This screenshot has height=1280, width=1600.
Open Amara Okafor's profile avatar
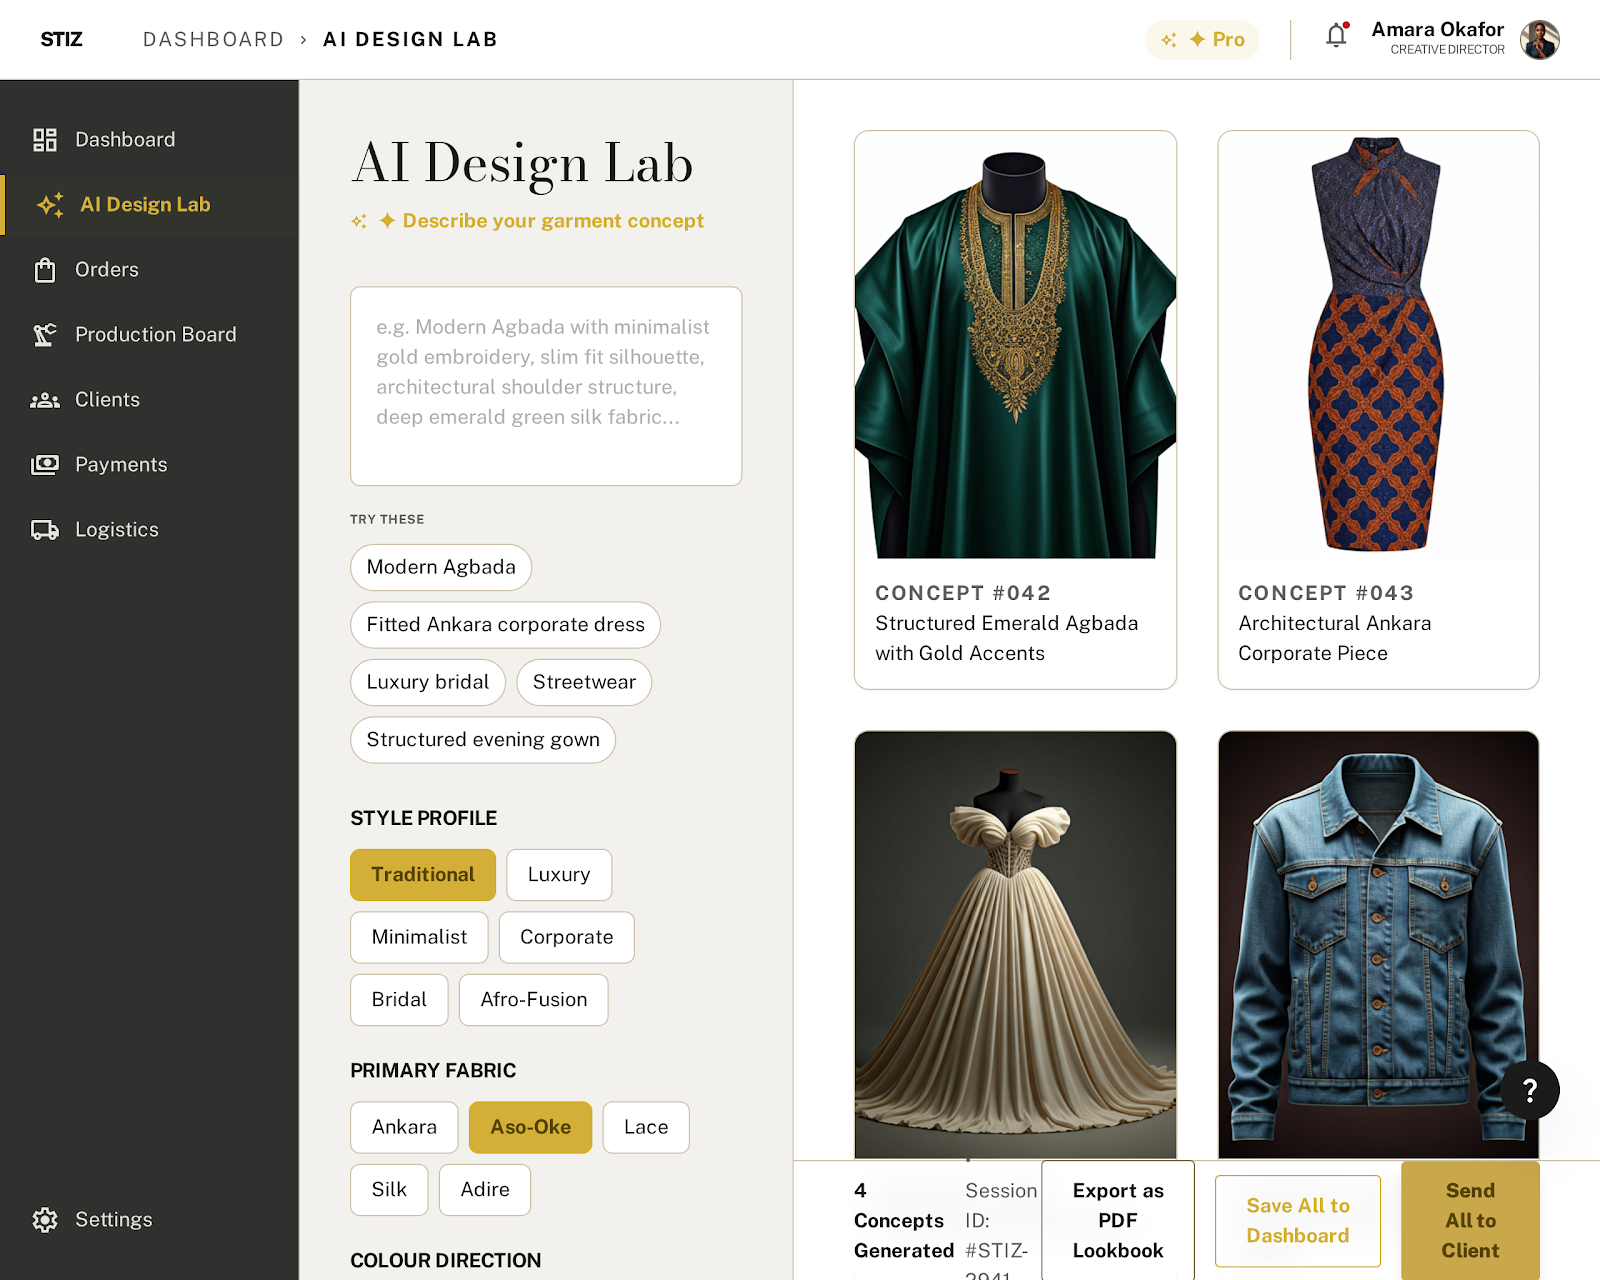[x=1540, y=40]
